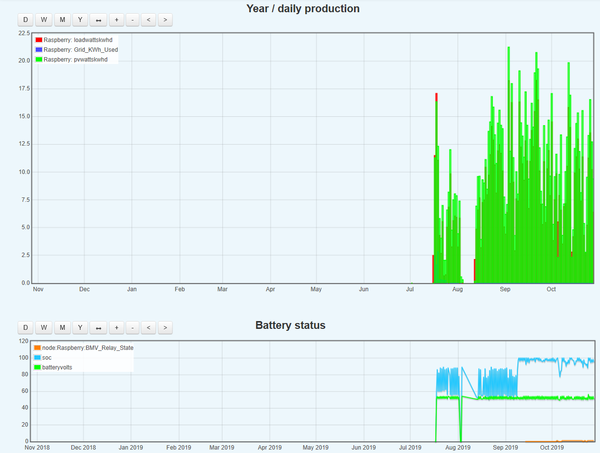600x453 pixels.
Task: Choose Month view for Battery status
Action: [62, 327]
